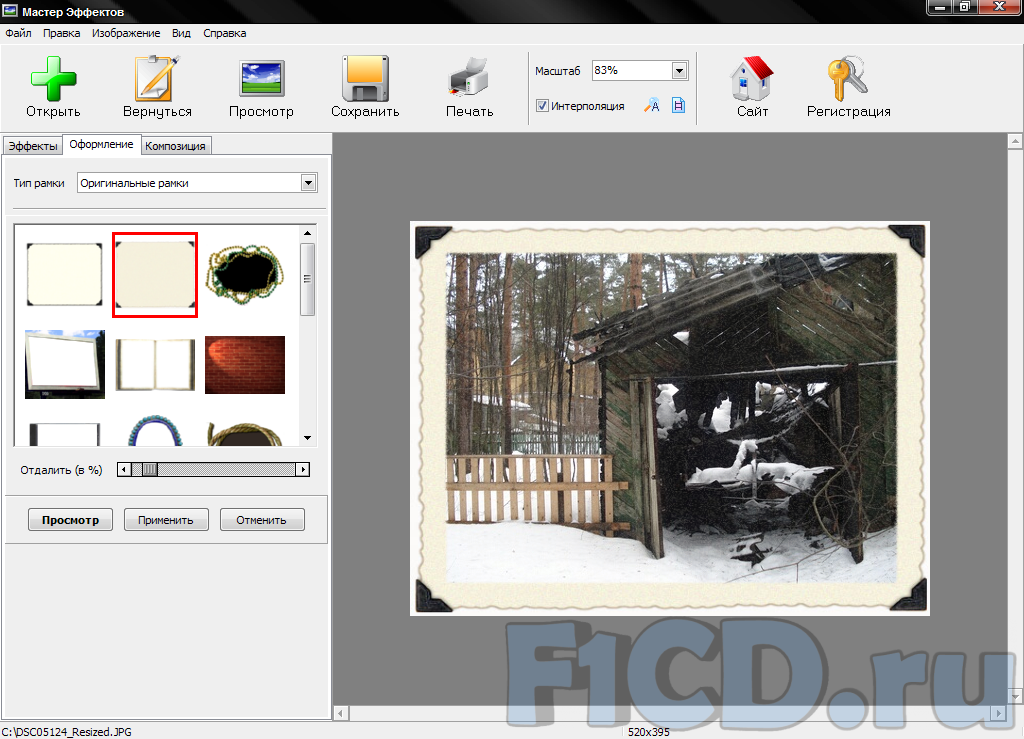Choose the billboard screen frame thumbnail
The image size is (1024, 739).
[65, 364]
